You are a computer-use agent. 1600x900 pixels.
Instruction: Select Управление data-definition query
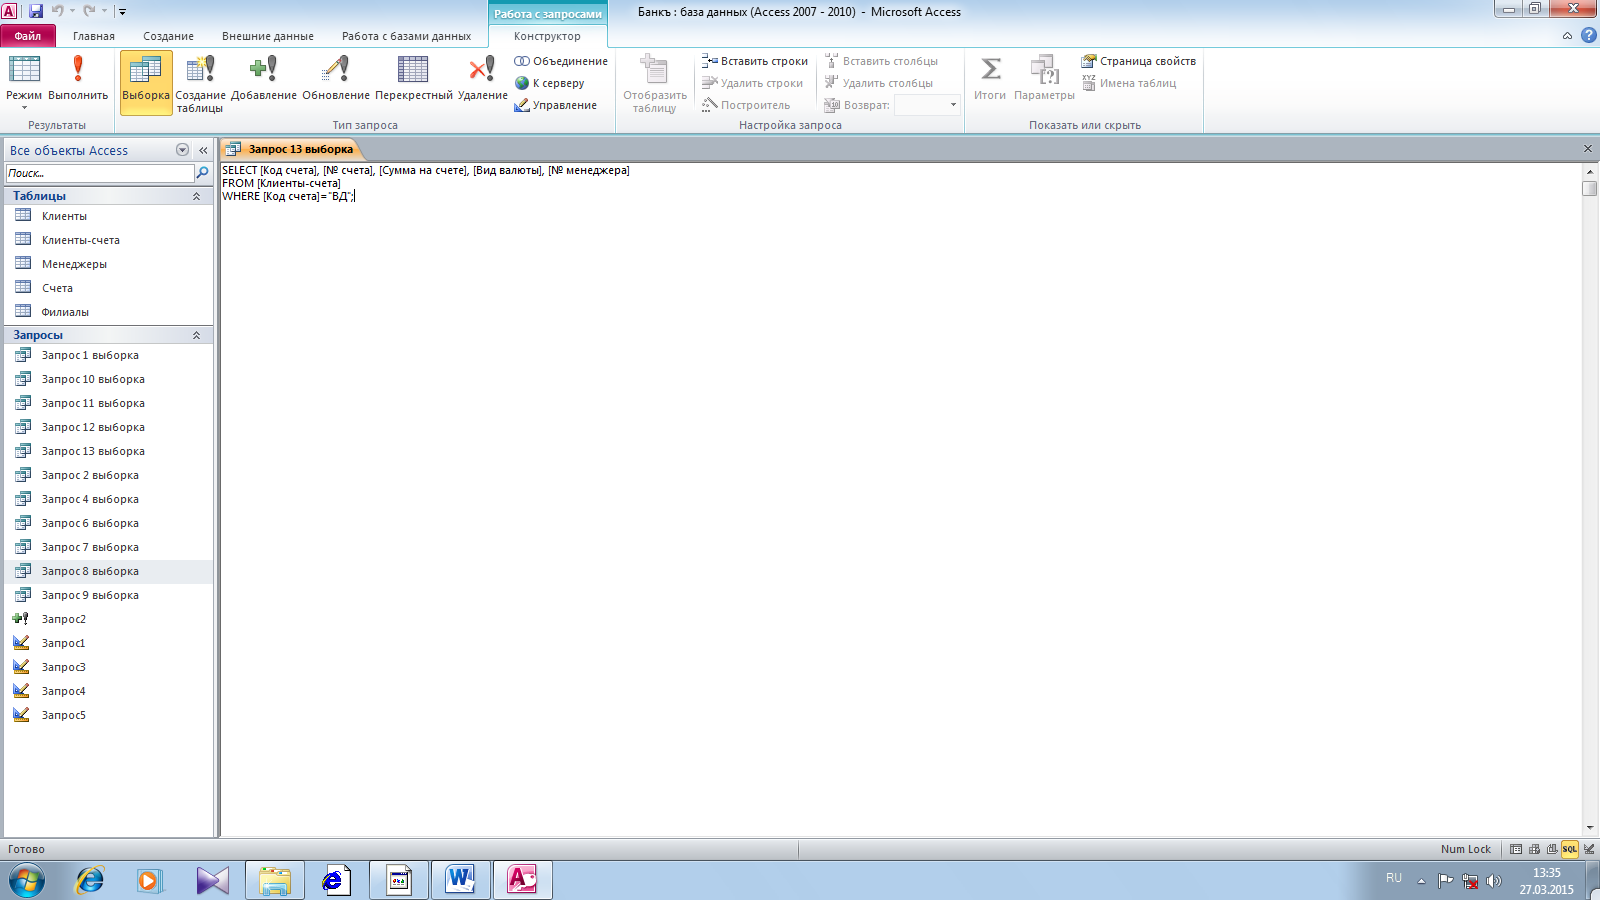pos(555,105)
